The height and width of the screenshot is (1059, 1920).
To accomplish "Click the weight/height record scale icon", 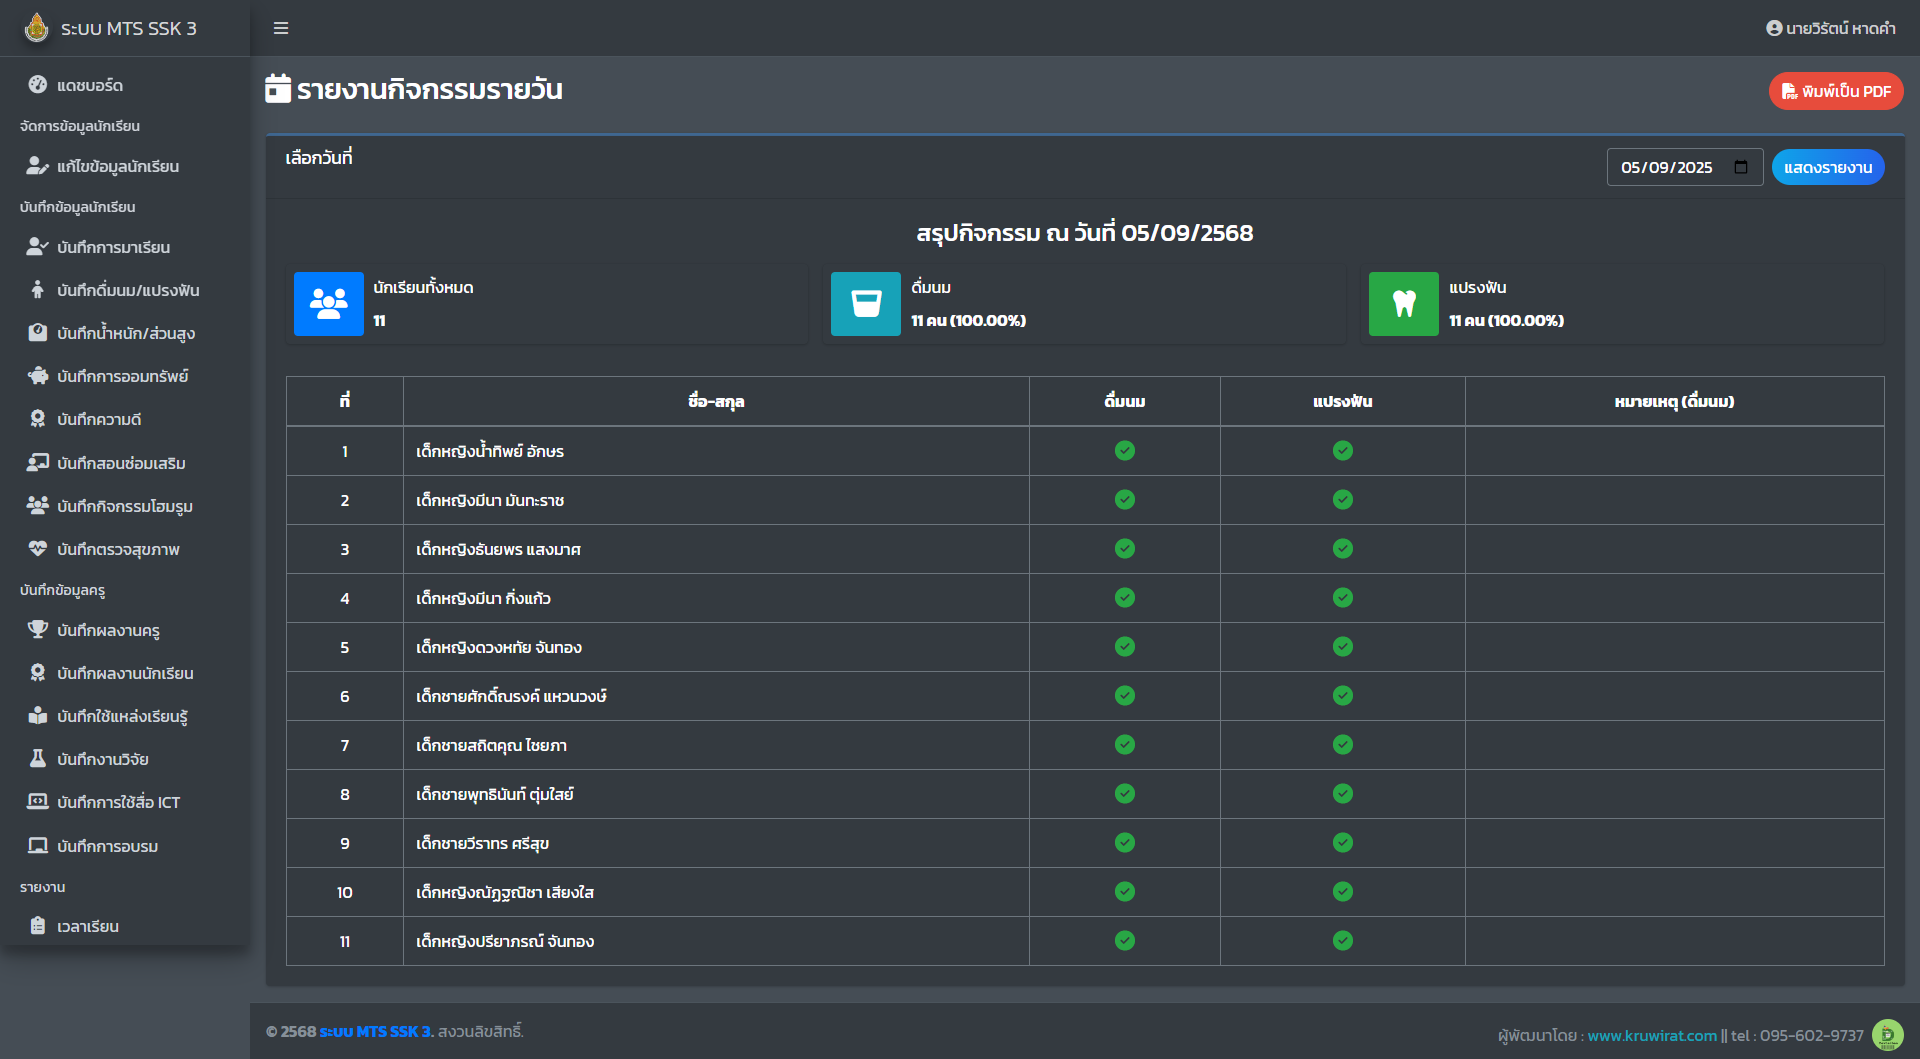I will tap(38, 333).
